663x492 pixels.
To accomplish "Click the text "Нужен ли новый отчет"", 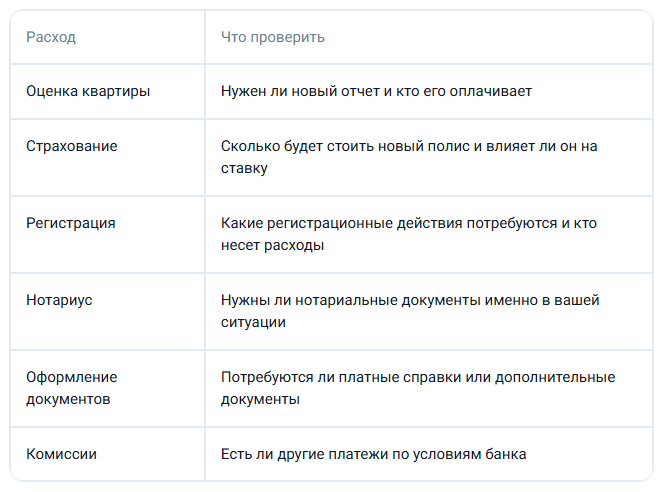I will [x=300, y=91].
